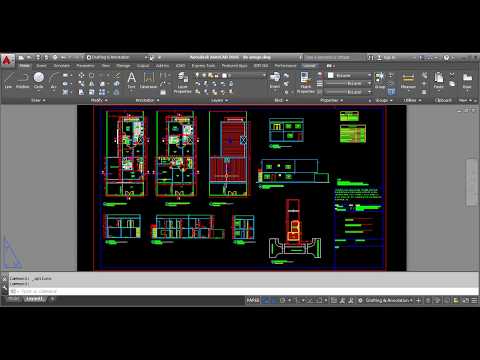Click the search keyword field
This screenshot has height=360, width=480.
pyautogui.click(x=334, y=58)
